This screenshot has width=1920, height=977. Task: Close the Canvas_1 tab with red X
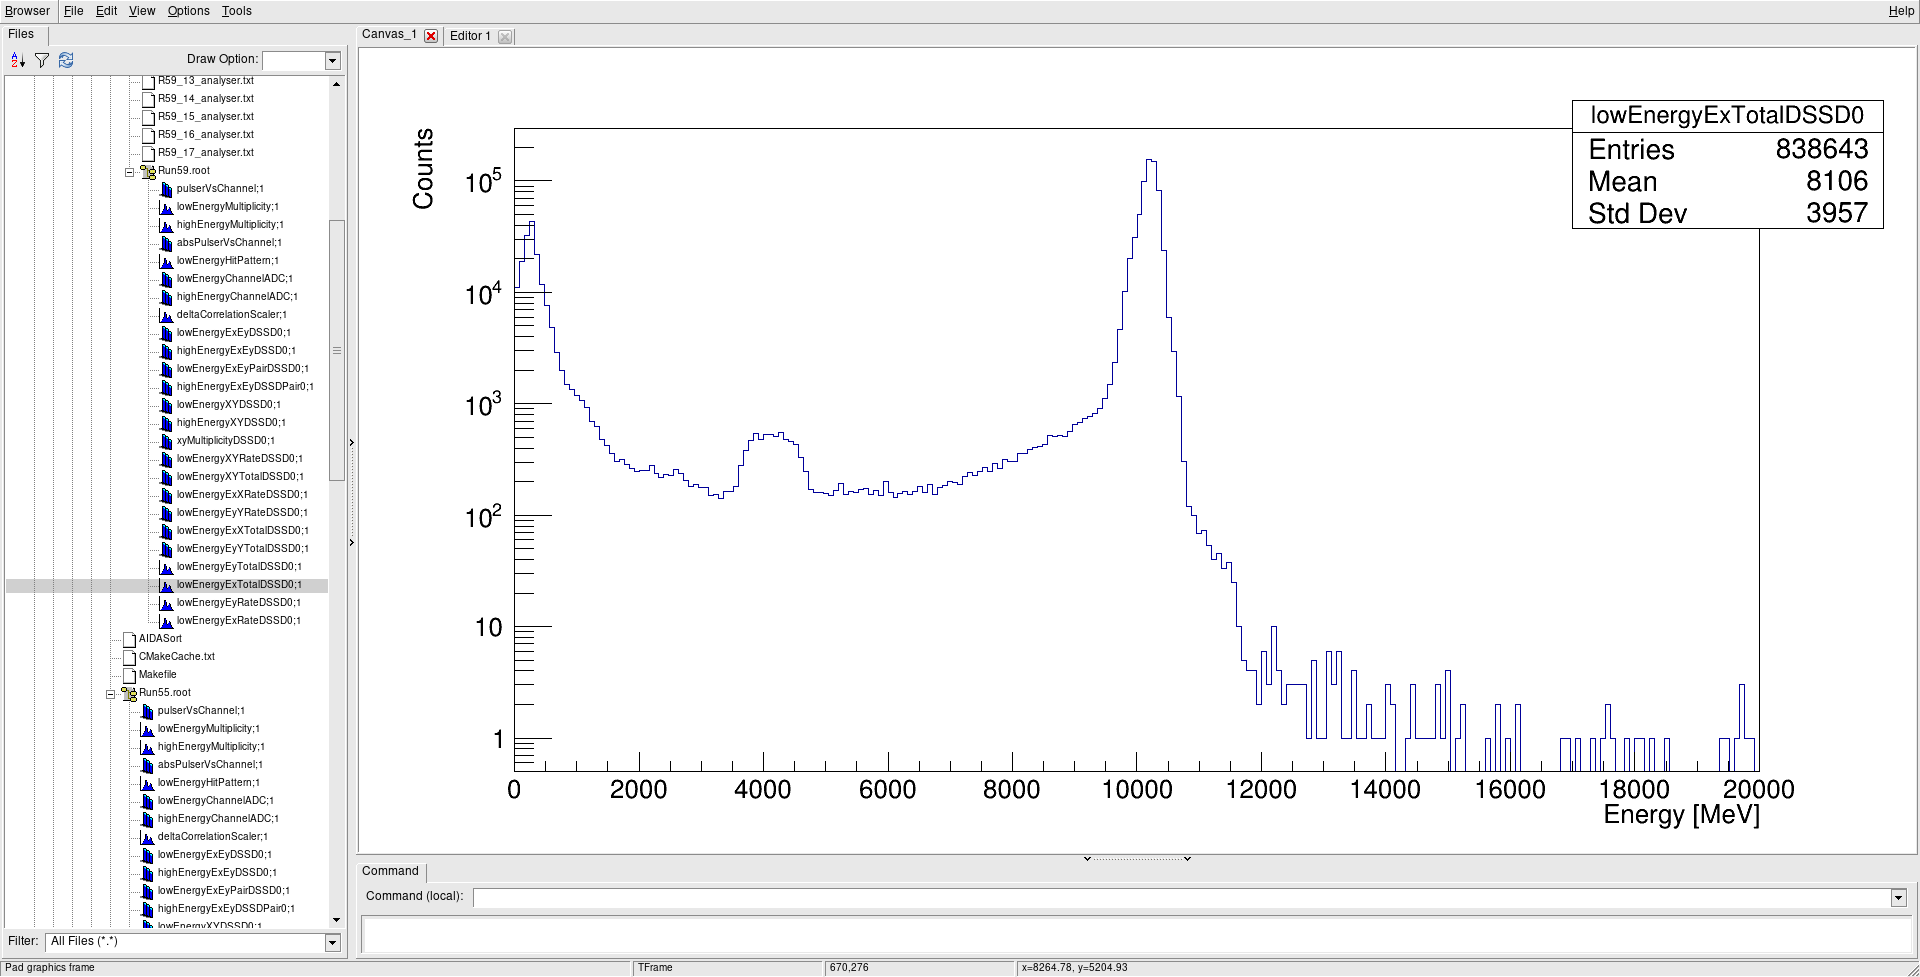pyautogui.click(x=431, y=36)
